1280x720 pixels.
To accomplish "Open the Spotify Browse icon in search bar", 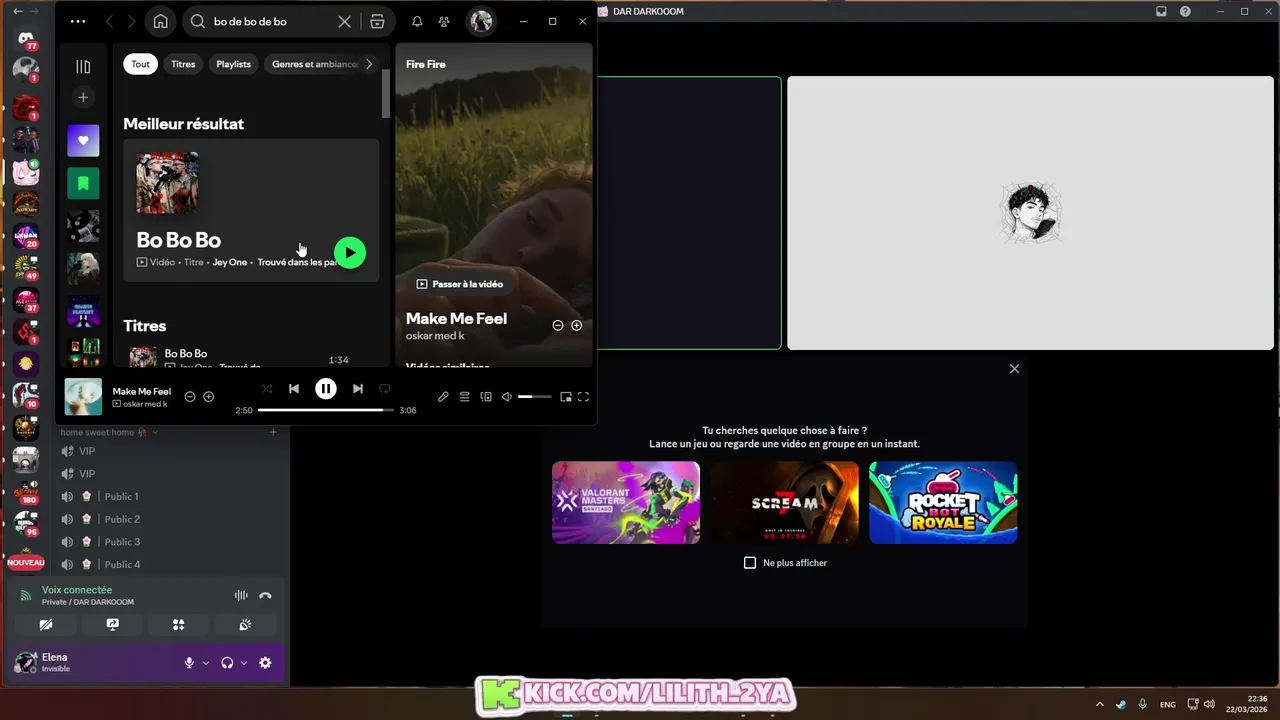I will pyautogui.click(x=377, y=21).
